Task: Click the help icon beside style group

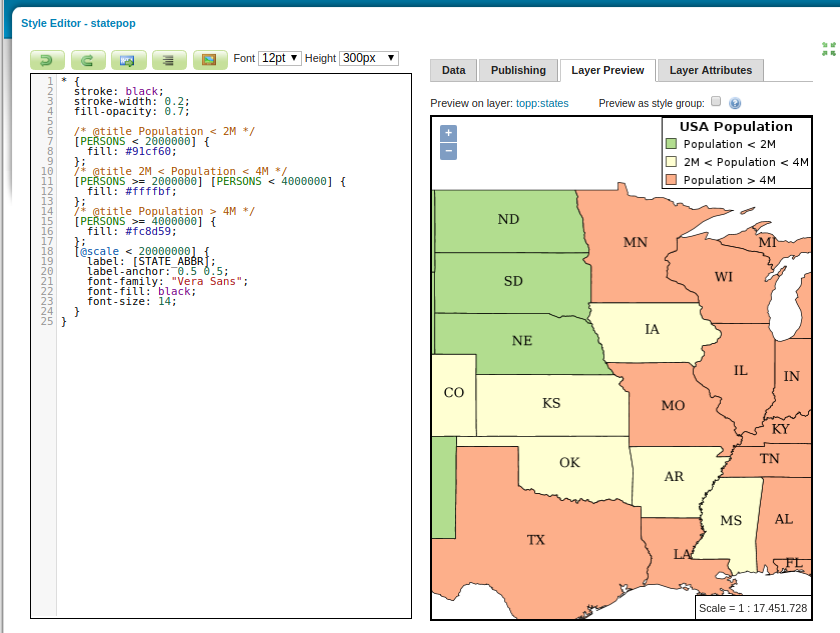Action: 735,103
